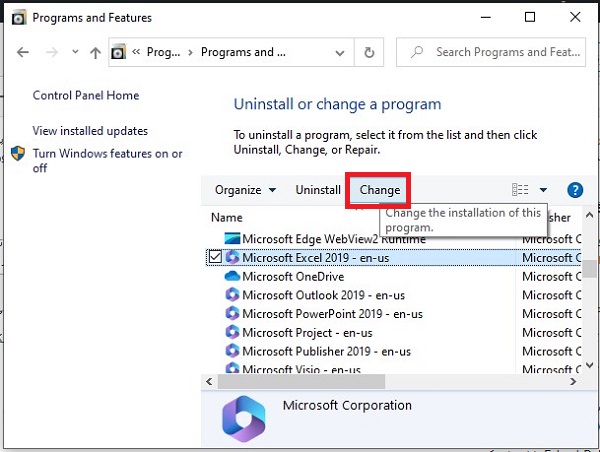Go back with the Back arrow
The image size is (600, 452).
point(23,52)
